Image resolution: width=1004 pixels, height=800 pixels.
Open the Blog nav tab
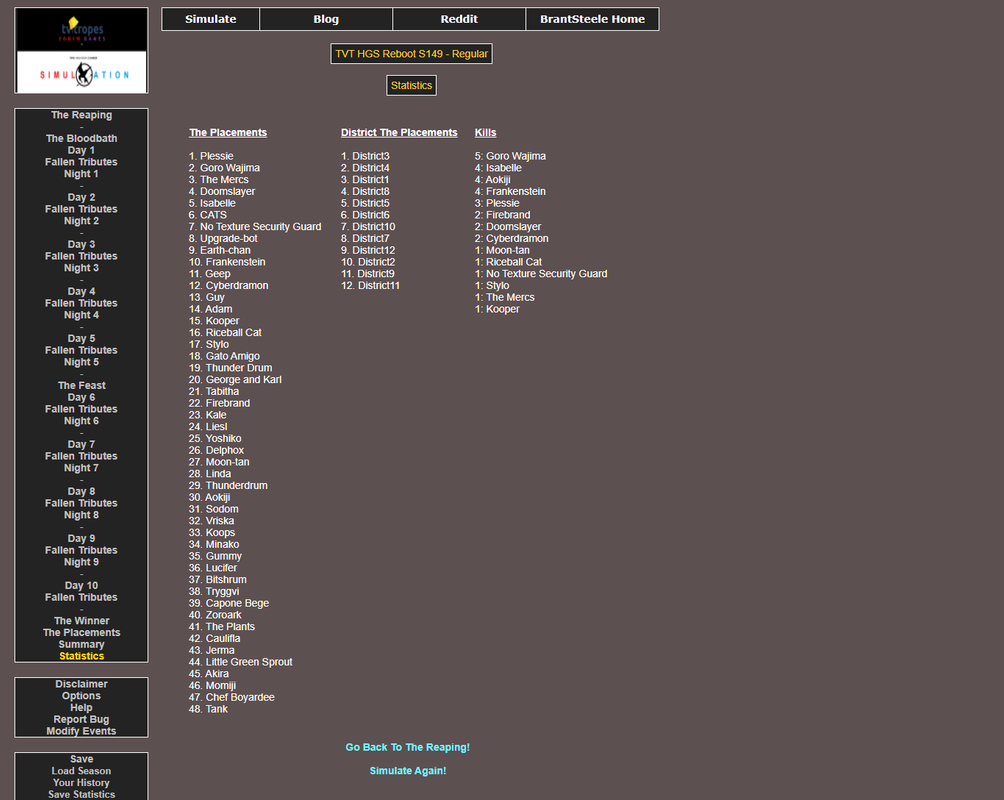point(326,19)
